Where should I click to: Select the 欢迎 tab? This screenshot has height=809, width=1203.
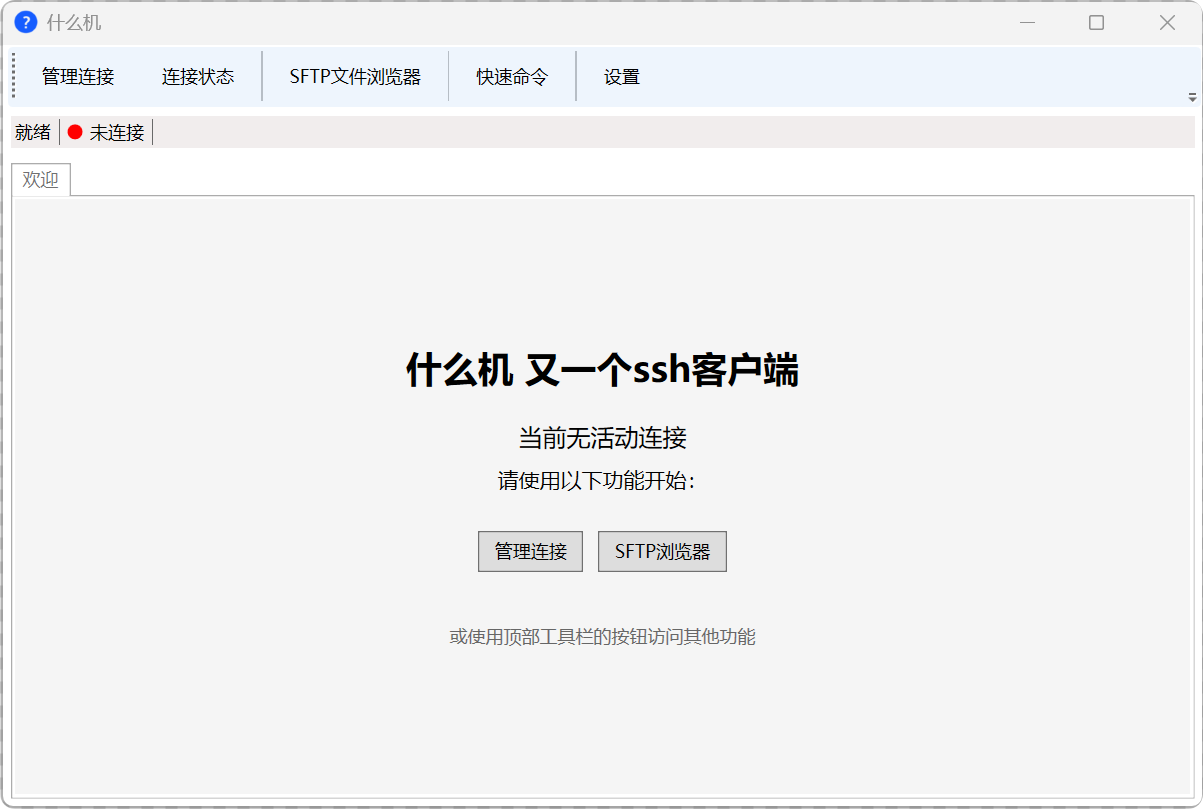point(41,180)
